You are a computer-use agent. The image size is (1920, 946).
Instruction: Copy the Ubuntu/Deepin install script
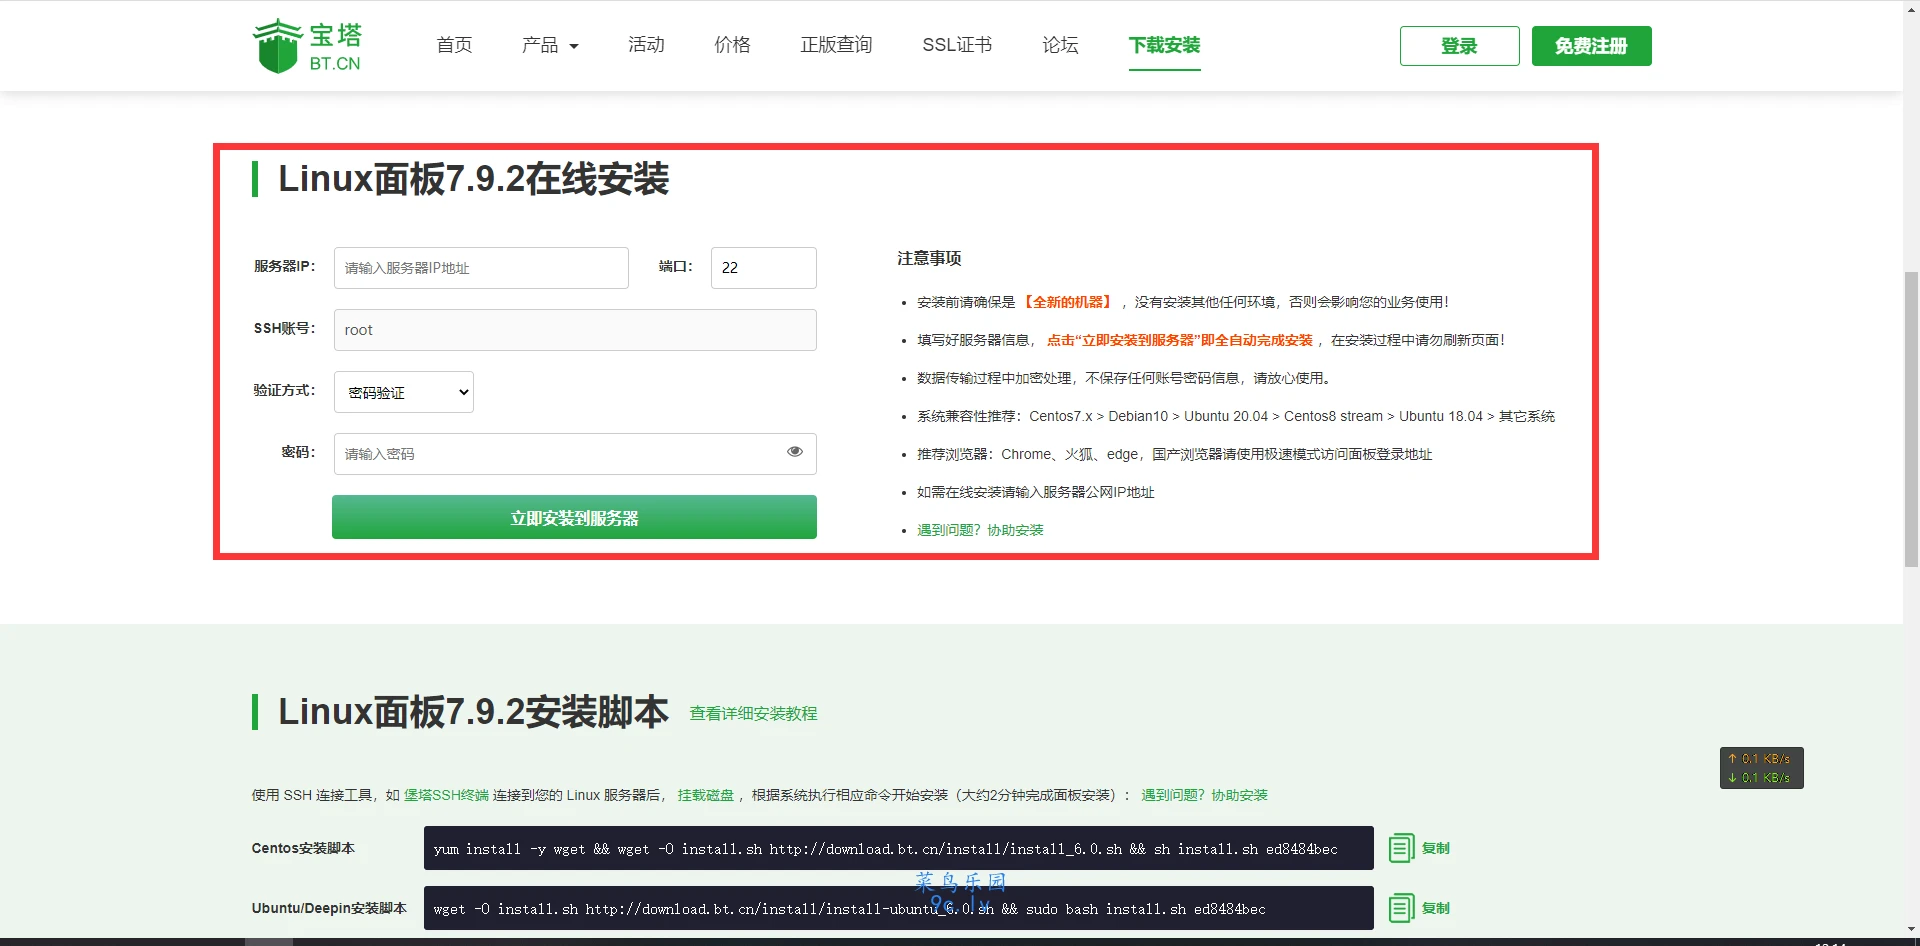1419,908
